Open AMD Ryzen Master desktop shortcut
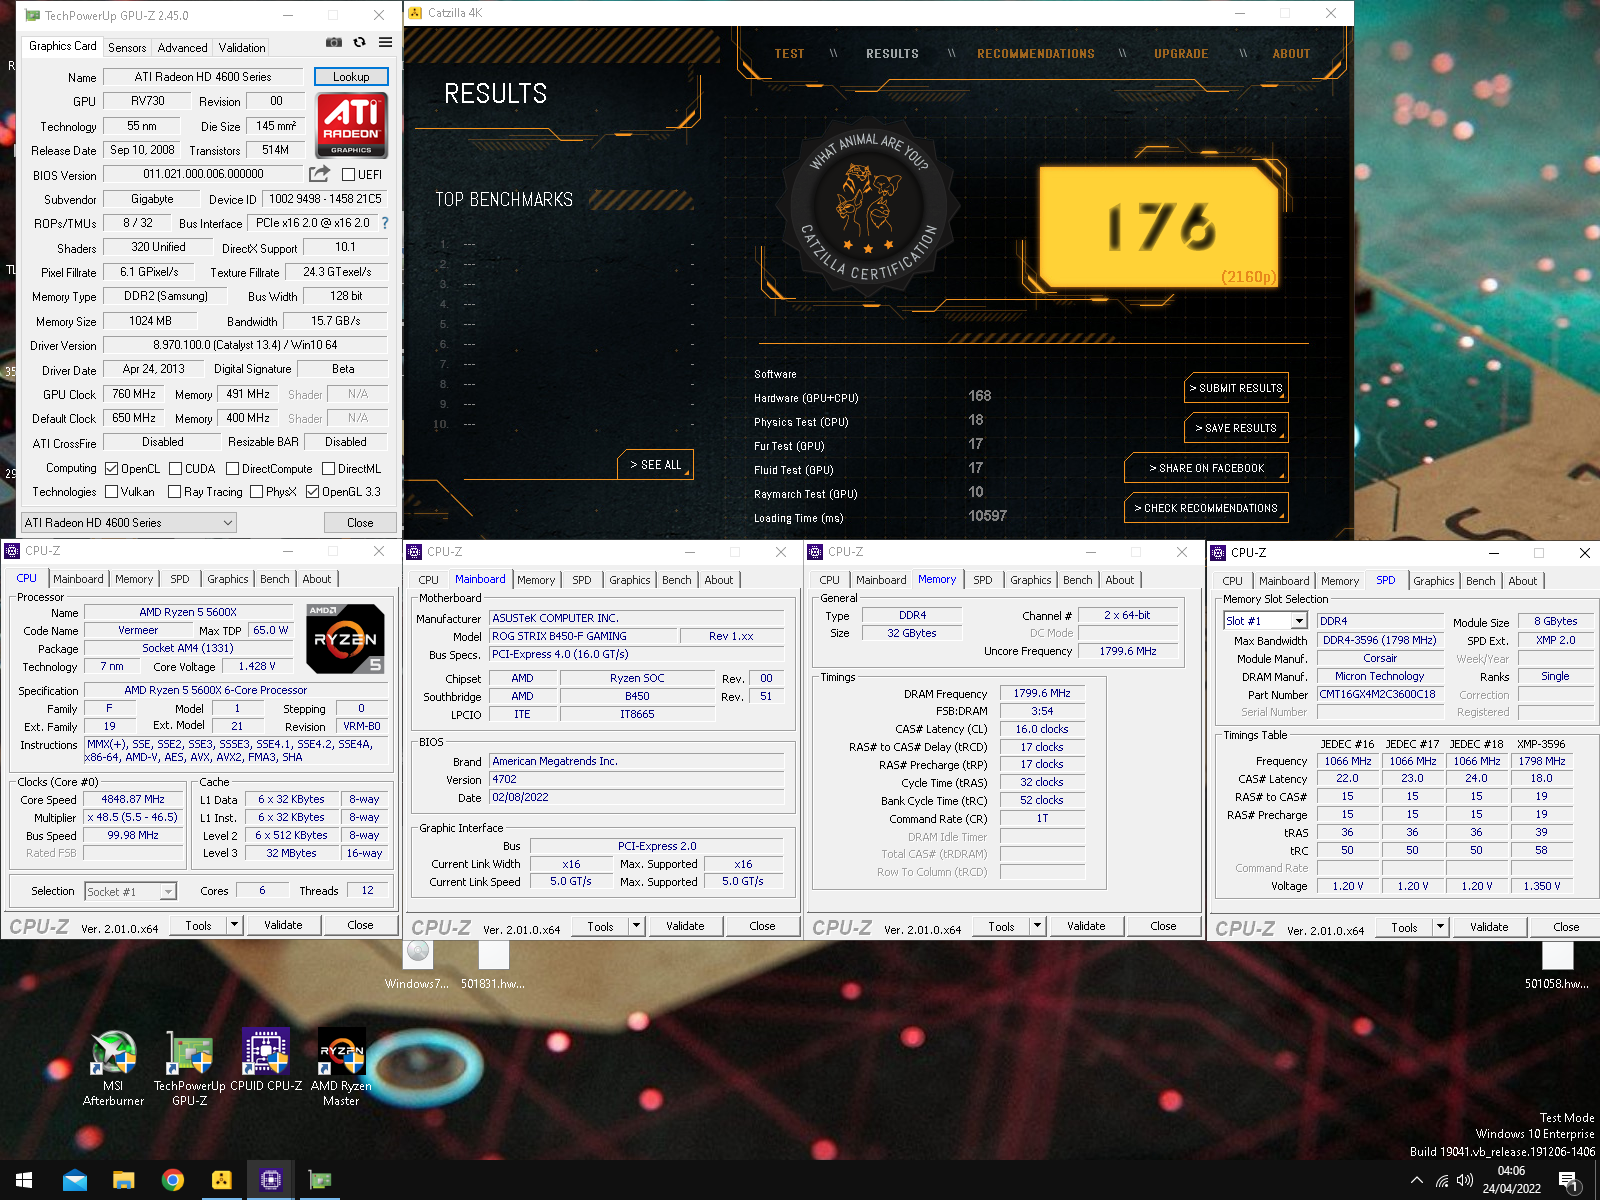 pos(341,1068)
